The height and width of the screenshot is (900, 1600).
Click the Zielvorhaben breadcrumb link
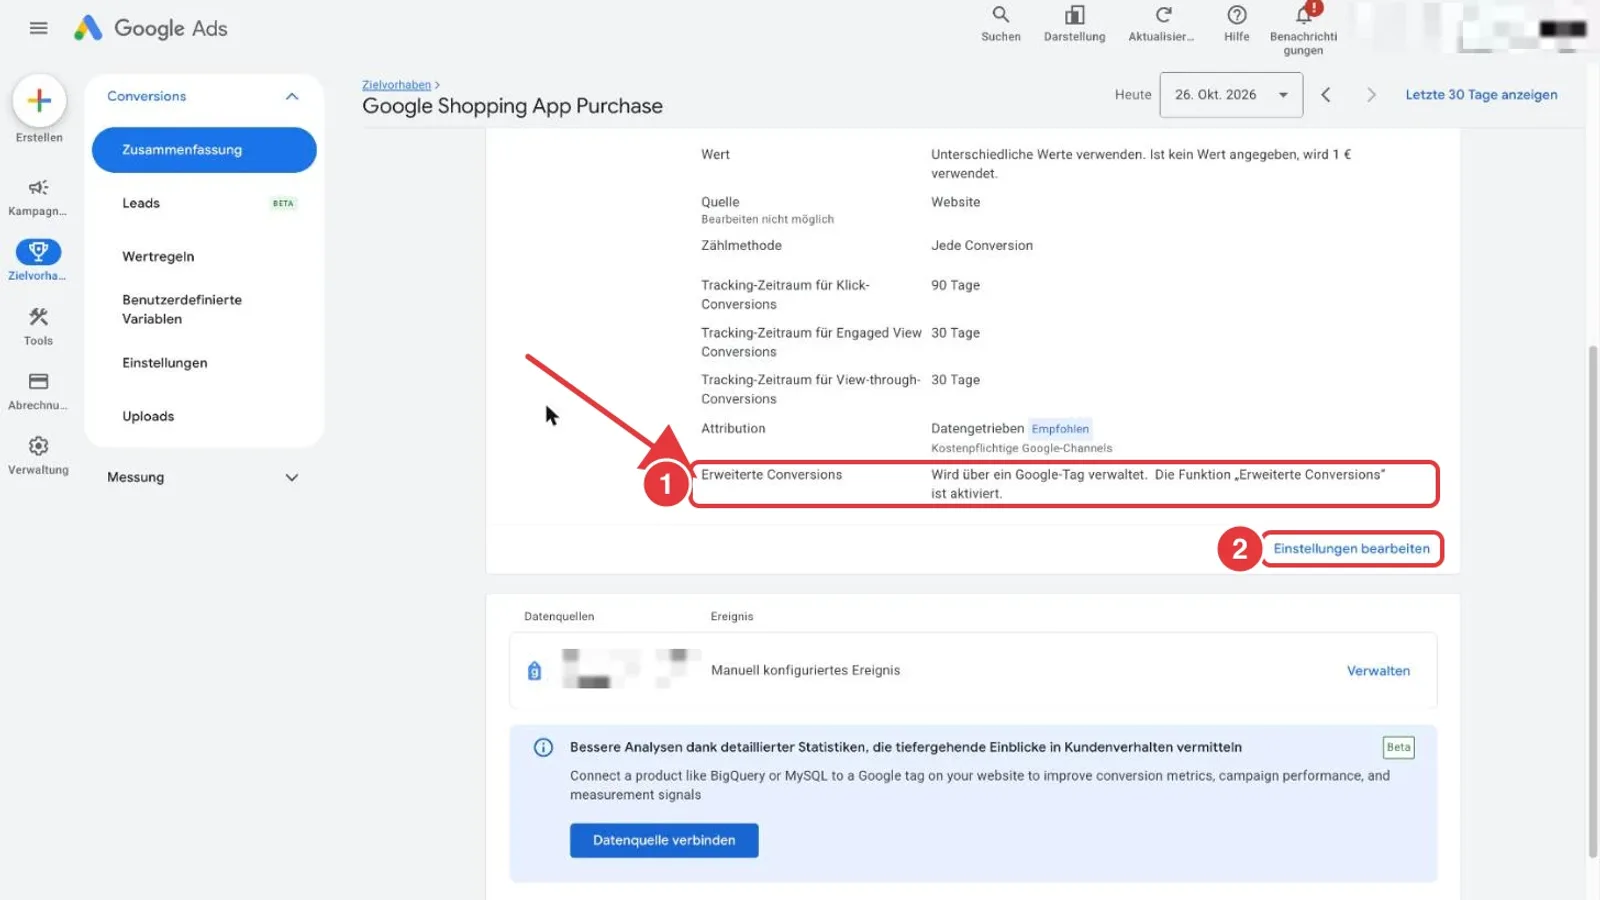tap(396, 85)
